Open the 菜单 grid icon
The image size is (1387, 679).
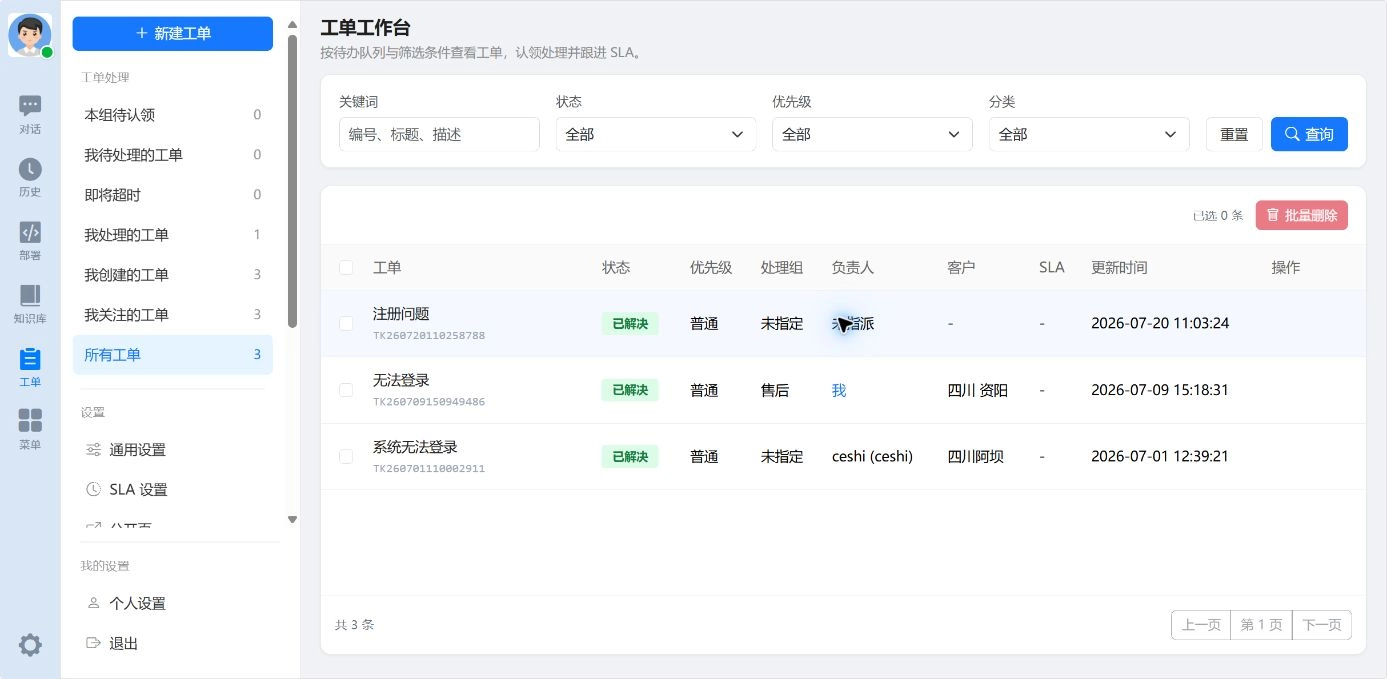coord(30,421)
